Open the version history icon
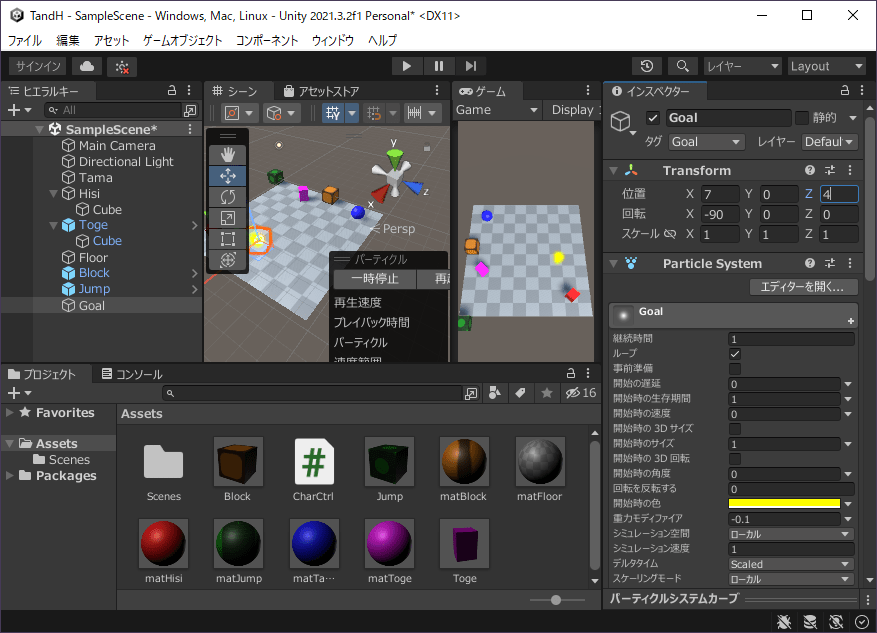Image resolution: width=877 pixels, height=633 pixels. click(647, 66)
